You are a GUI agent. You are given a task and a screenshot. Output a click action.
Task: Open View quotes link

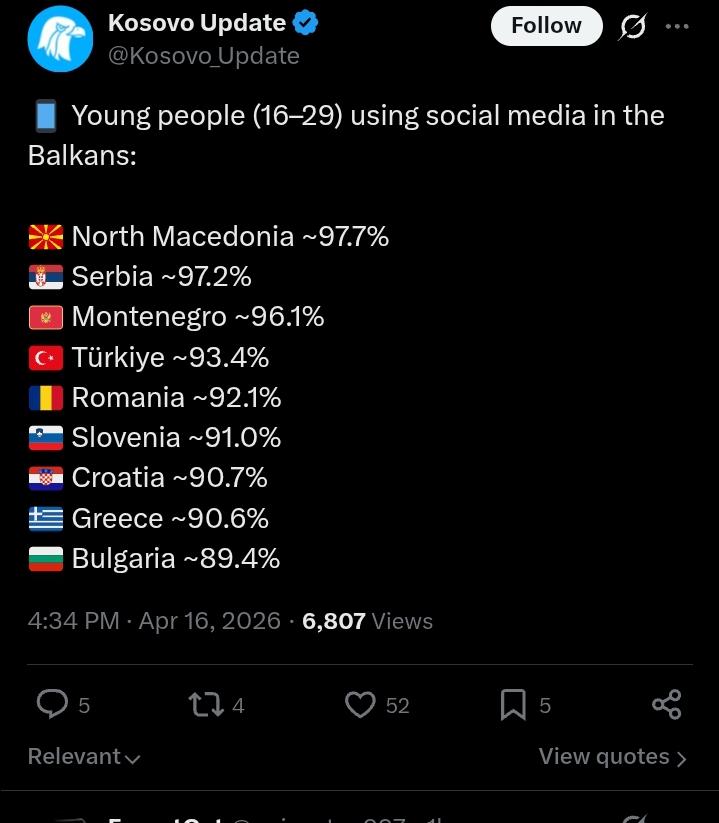[x=612, y=757]
